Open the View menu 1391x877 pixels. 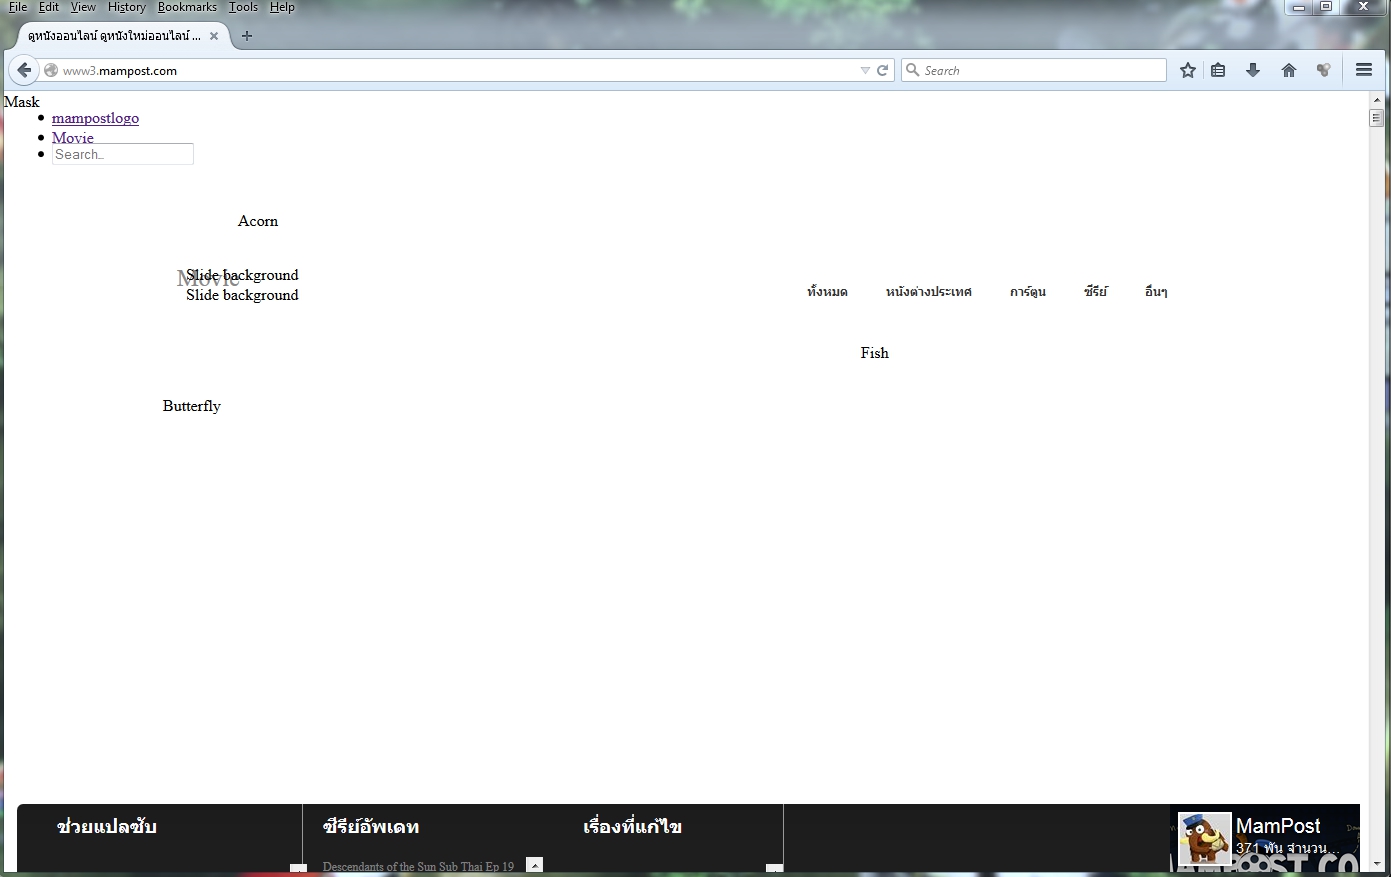[x=83, y=7]
